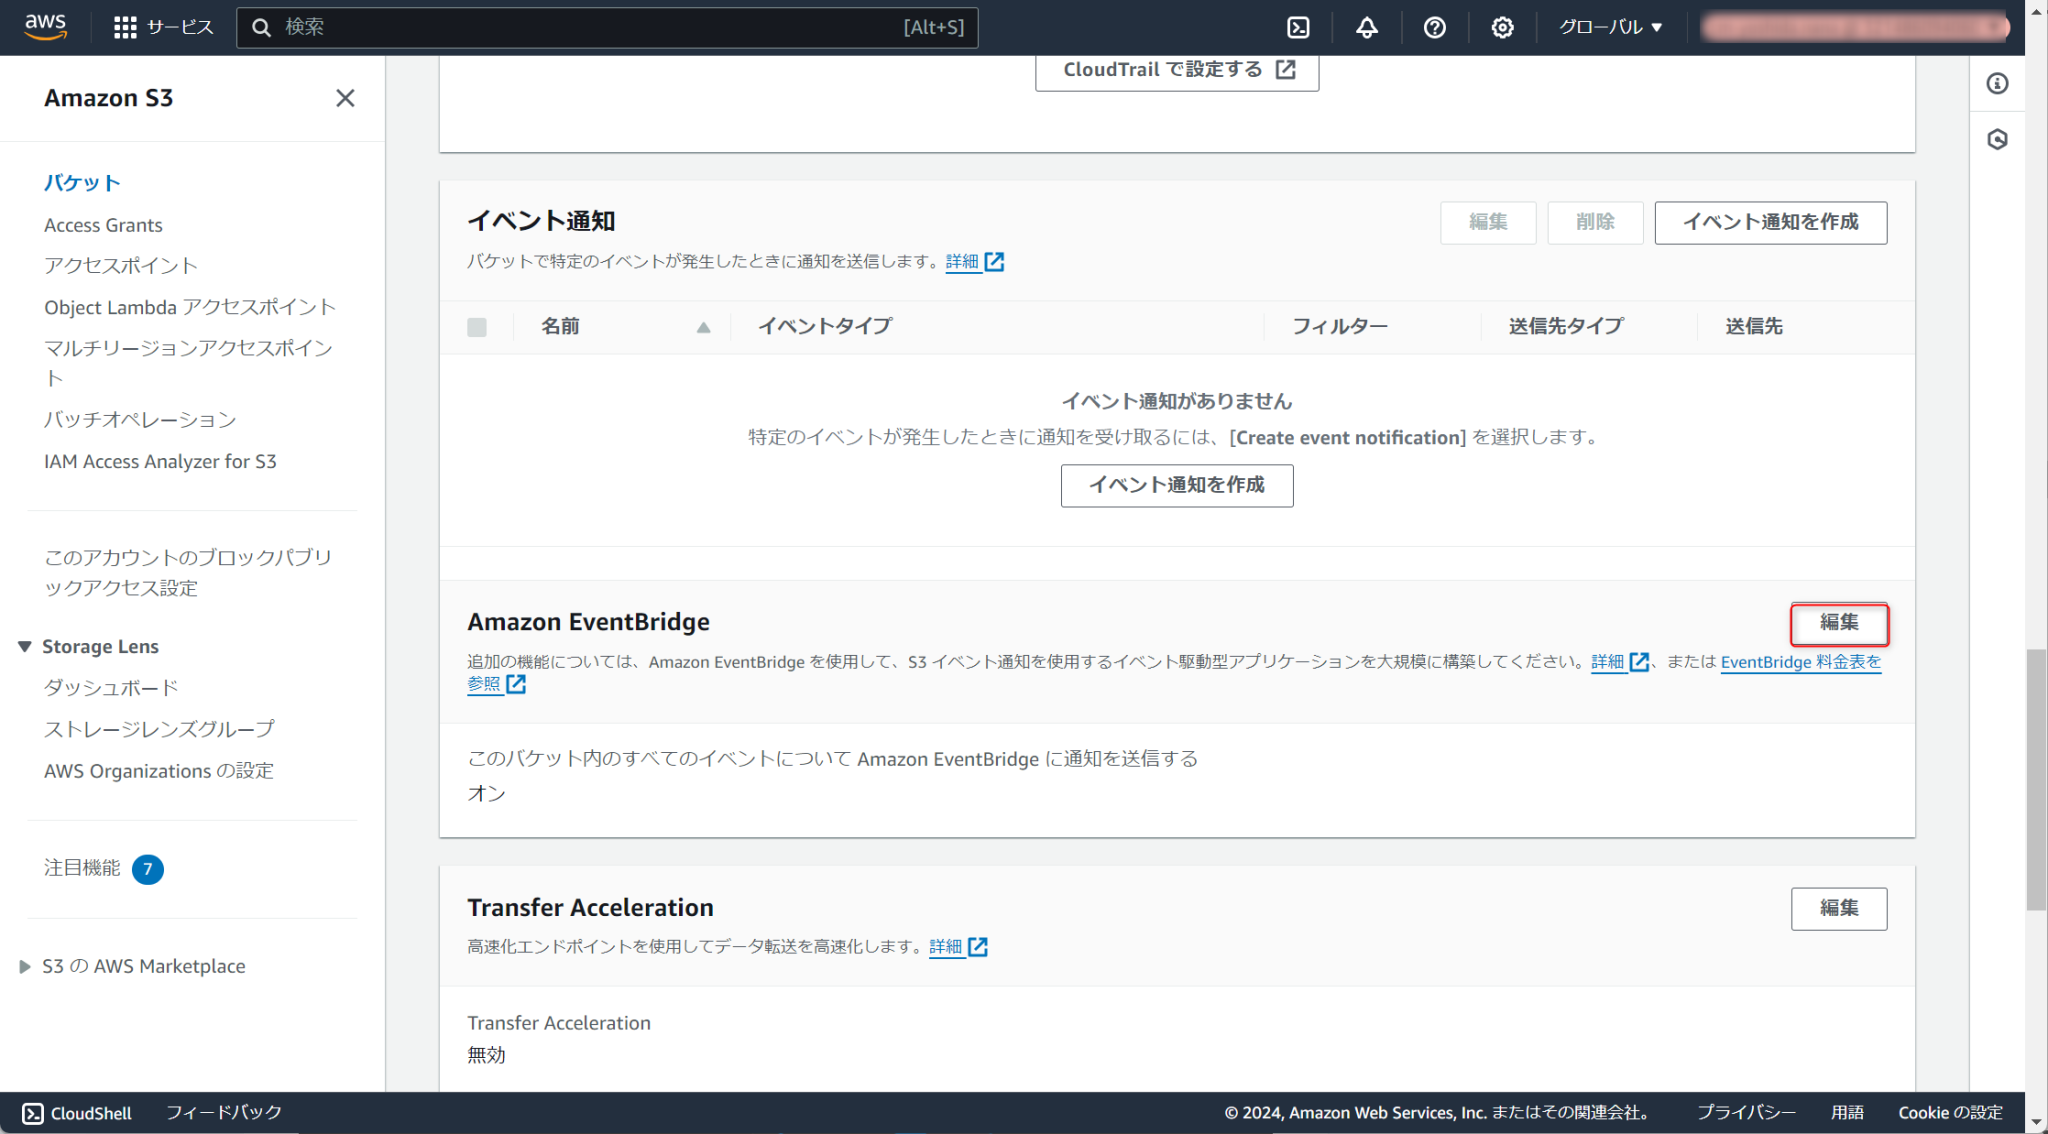This screenshot has width=2048, height=1134.
Task: Open CloudShell from the terminal icon in top bar
Action: pos(1298,27)
